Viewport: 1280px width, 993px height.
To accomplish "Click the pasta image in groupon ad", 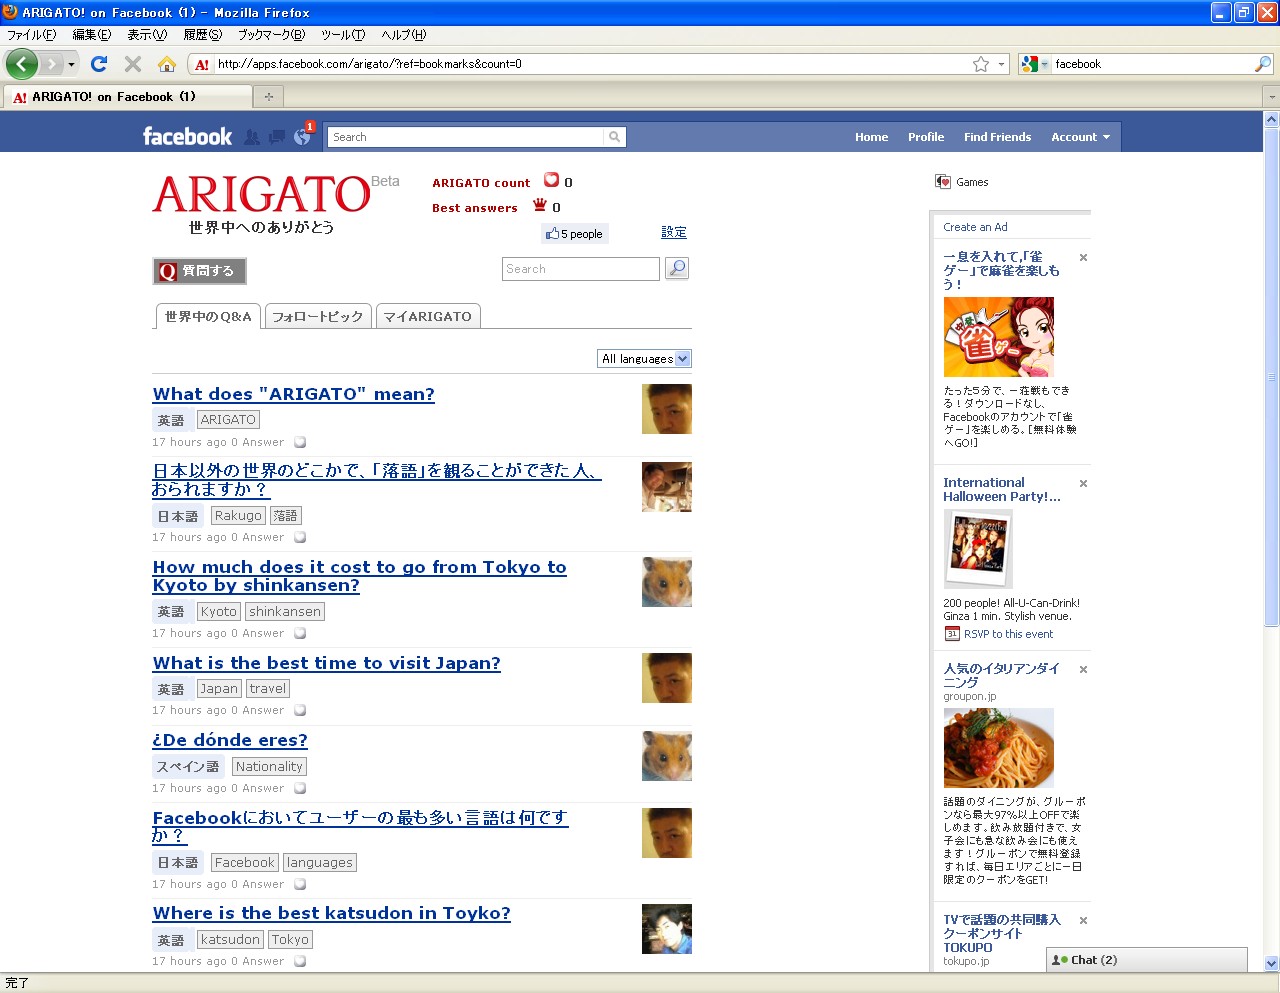I will [x=999, y=748].
